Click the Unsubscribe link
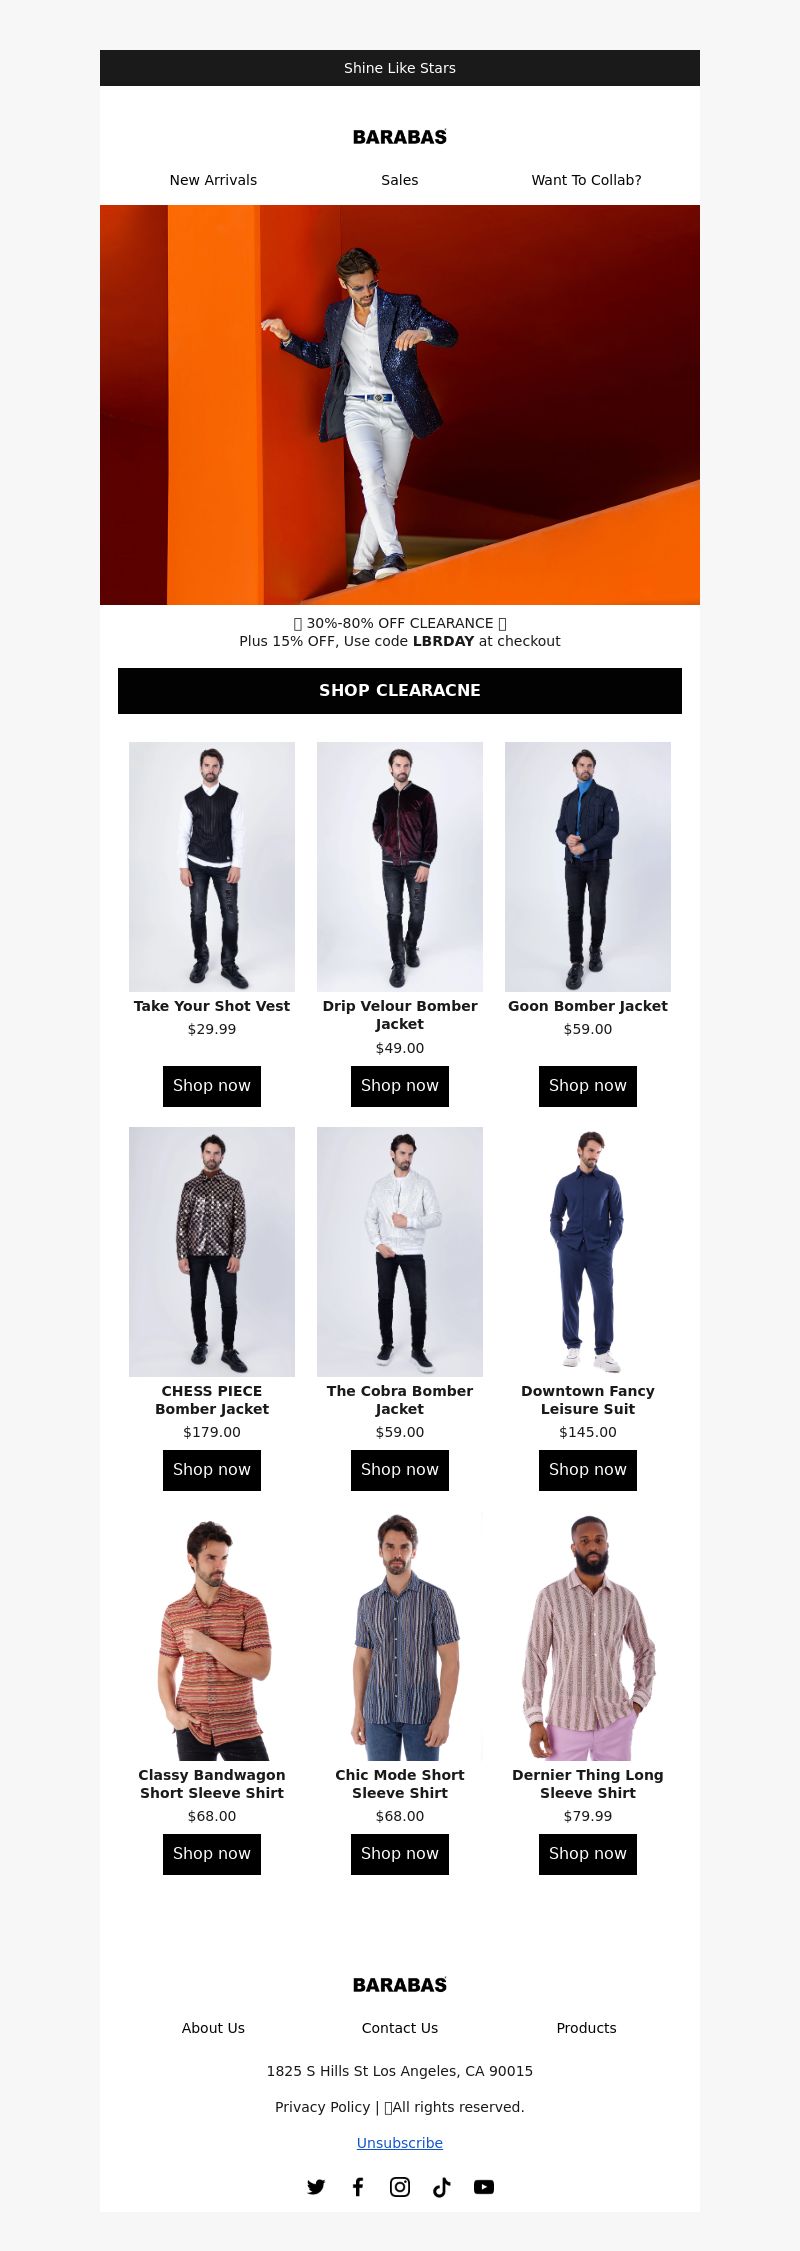The width and height of the screenshot is (800, 2251). click(400, 2143)
